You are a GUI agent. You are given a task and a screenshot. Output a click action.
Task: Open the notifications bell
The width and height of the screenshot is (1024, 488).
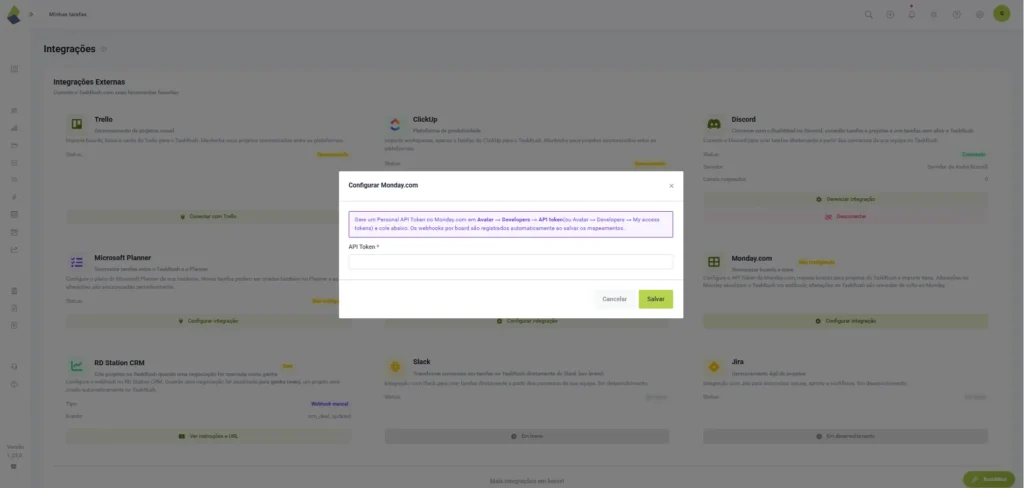pyautogui.click(x=912, y=14)
